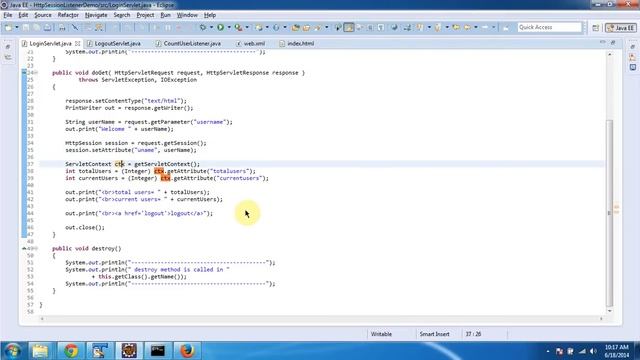640x360 pixels.
Task: Click the Debug bug icon
Action: click(x=203, y=27)
